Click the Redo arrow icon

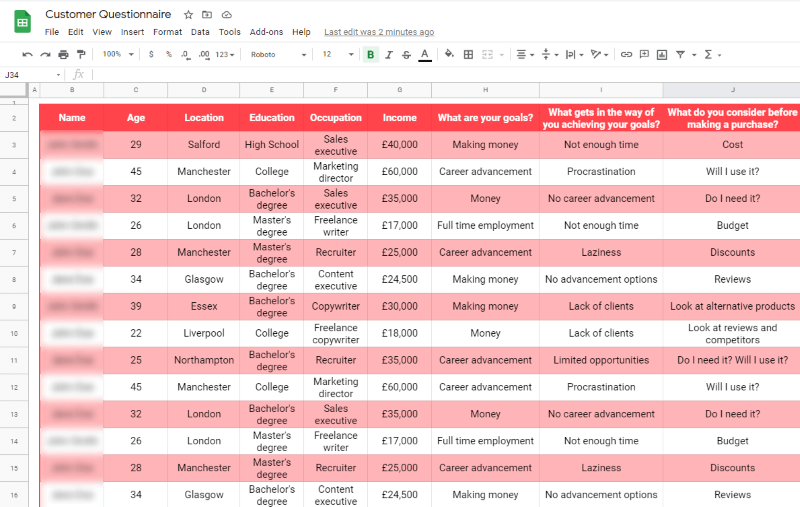(x=45, y=55)
